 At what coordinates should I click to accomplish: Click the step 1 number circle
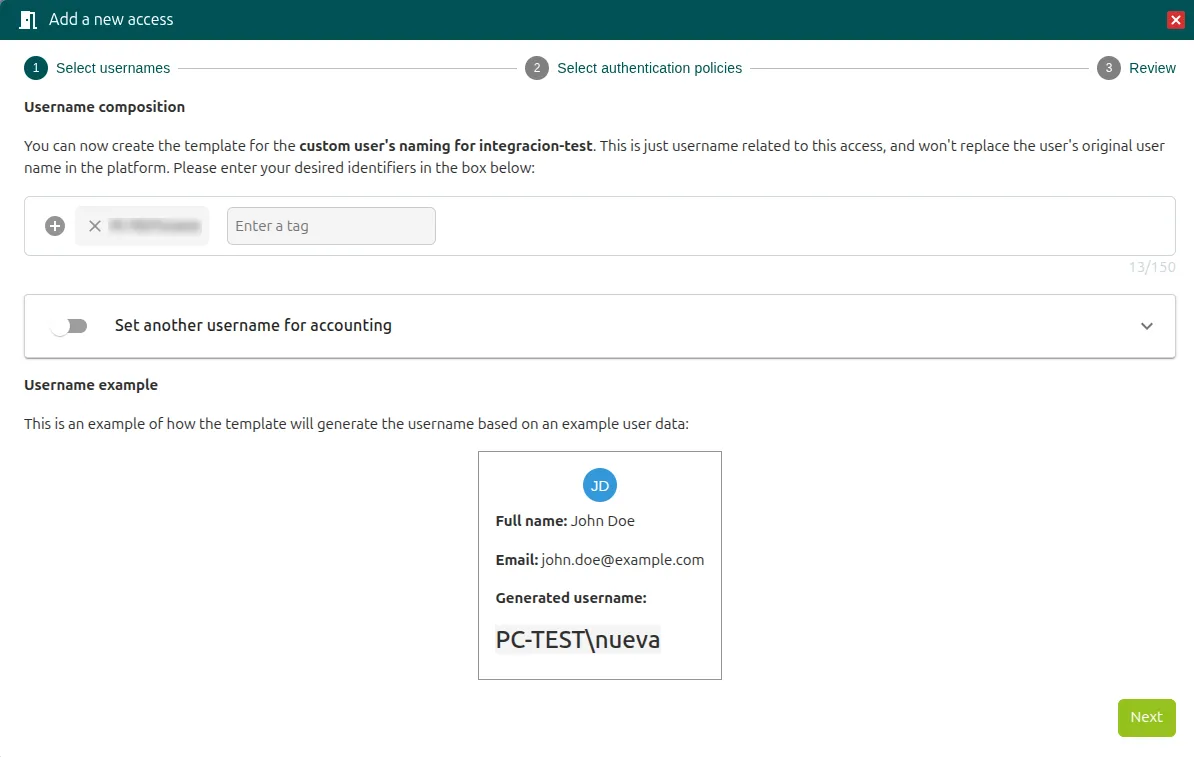(x=36, y=68)
